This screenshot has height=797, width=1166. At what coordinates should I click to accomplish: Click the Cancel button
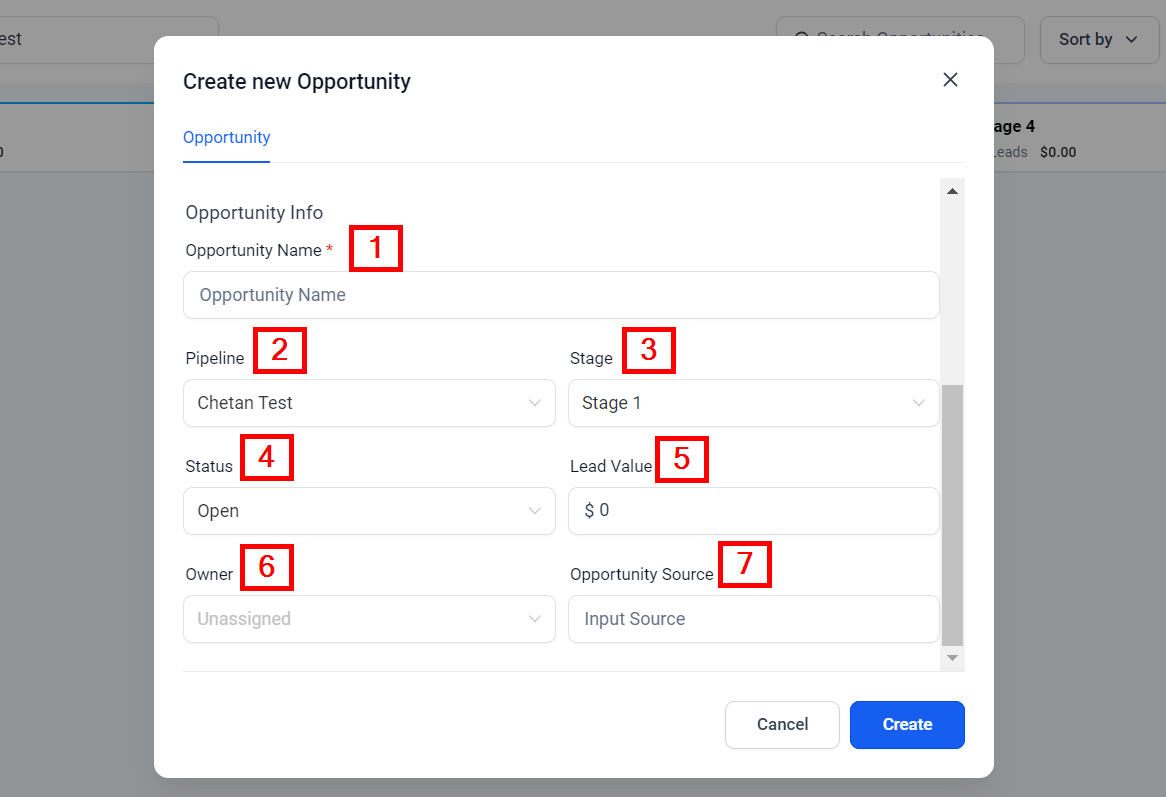[x=782, y=725]
